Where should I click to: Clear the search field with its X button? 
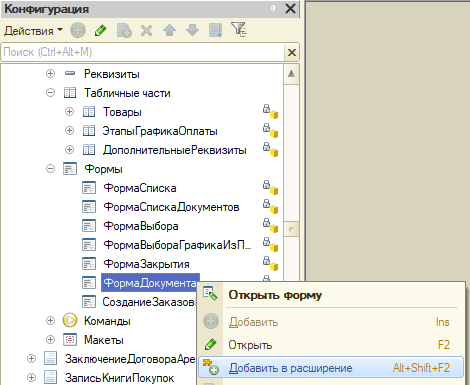(x=292, y=52)
